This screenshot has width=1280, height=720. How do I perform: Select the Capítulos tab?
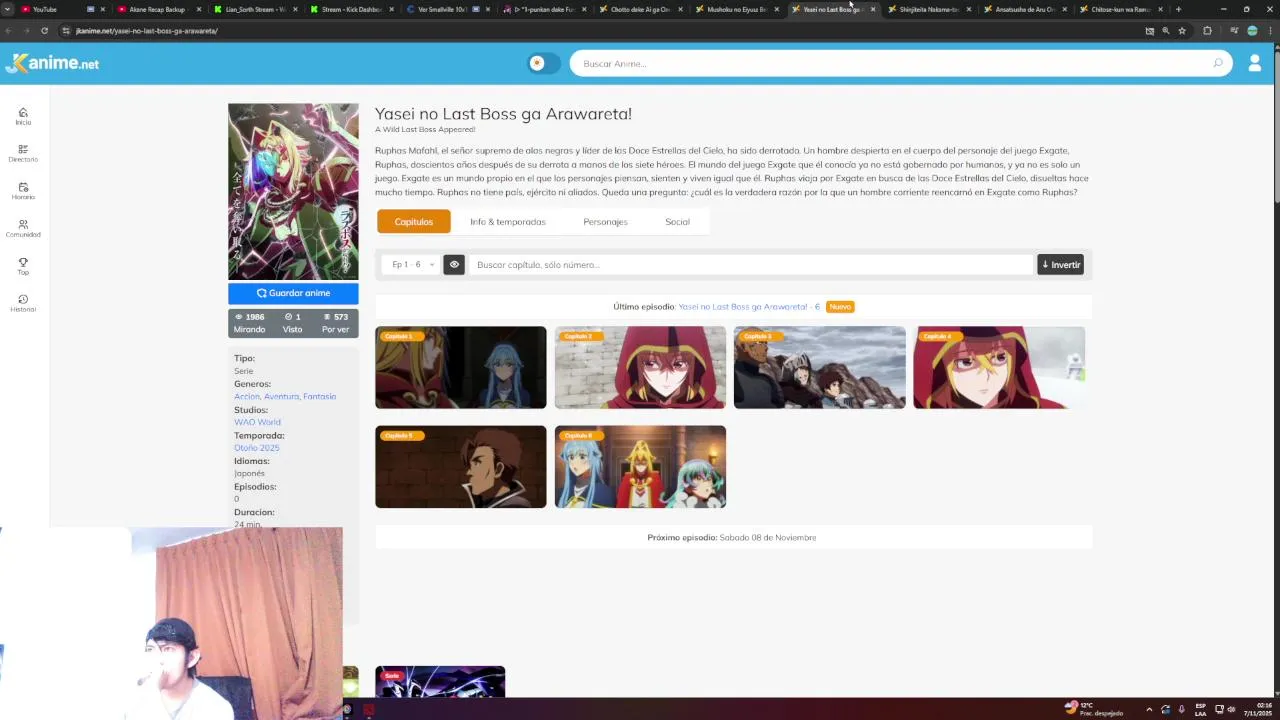(x=413, y=221)
